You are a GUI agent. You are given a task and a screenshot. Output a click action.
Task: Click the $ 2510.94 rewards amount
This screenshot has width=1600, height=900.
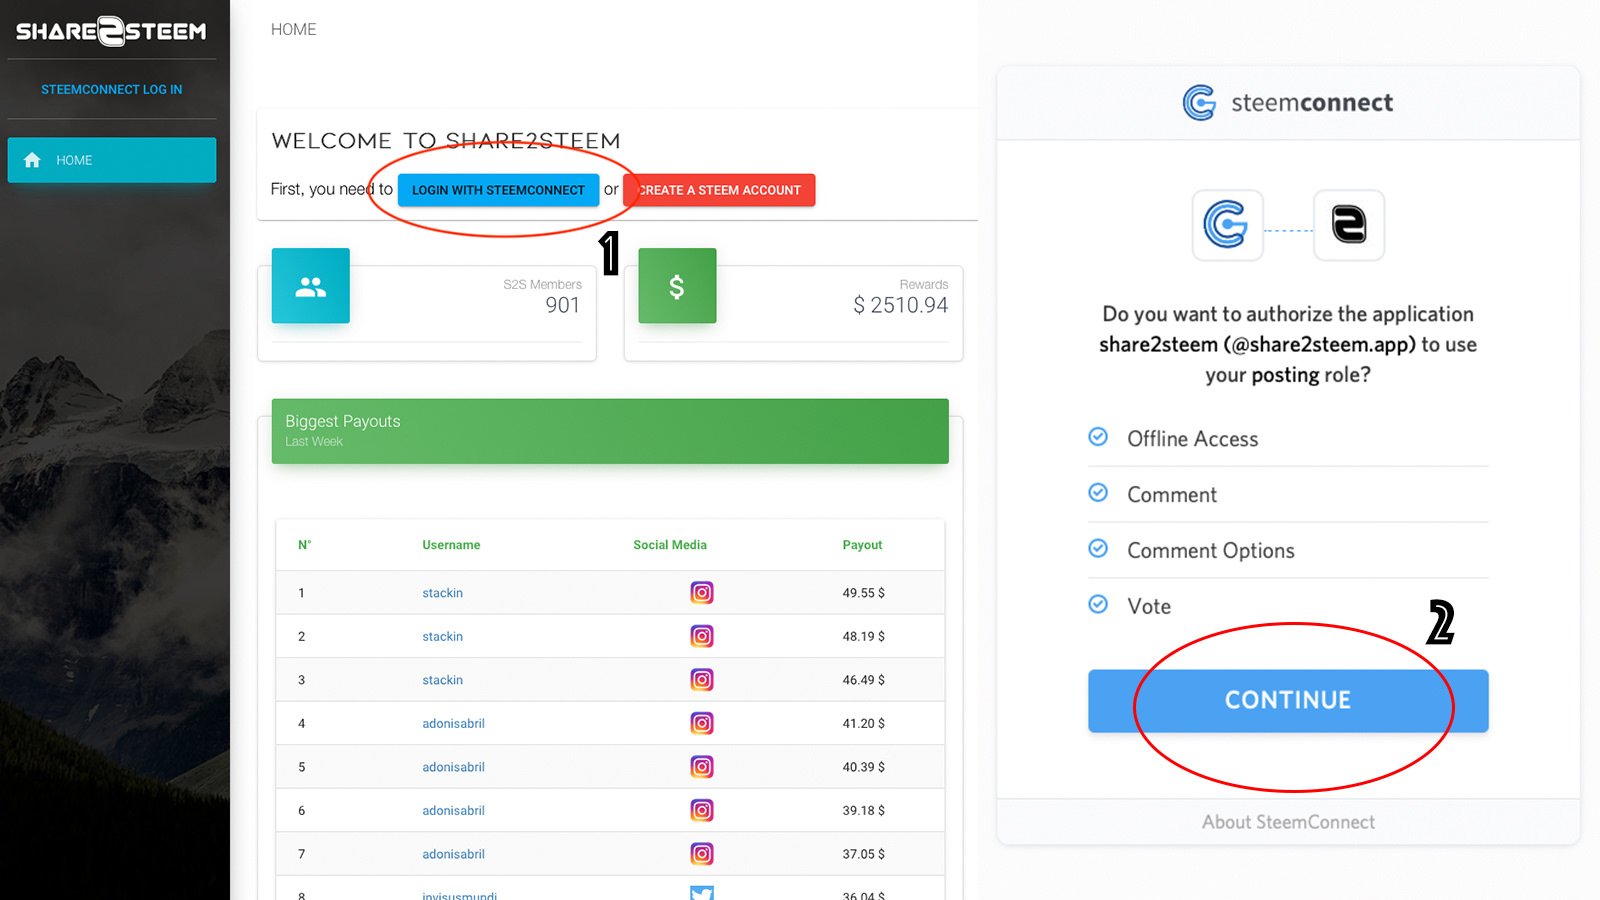[900, 305]
